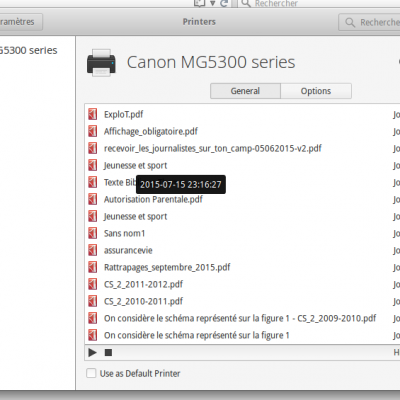The height and width of the screenshot is (400, 400).
Task: Click PDF icon beside Affichage_obligatoire.pdf
Action: (x=93, y=131)
